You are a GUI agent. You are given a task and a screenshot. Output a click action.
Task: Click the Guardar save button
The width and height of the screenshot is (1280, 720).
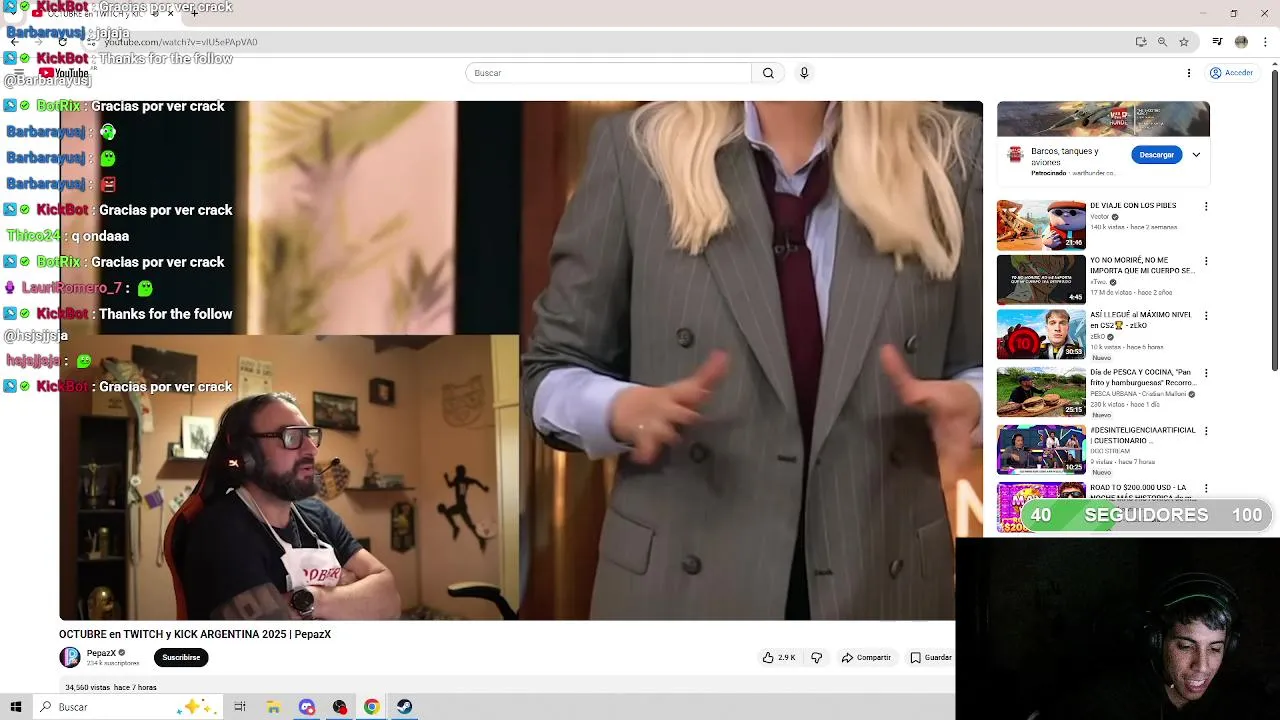[931, 657]
